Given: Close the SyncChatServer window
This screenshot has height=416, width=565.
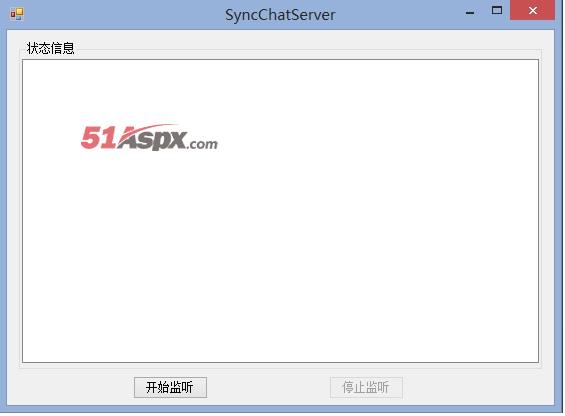Looking at the screenshot, I should [533, 10].
